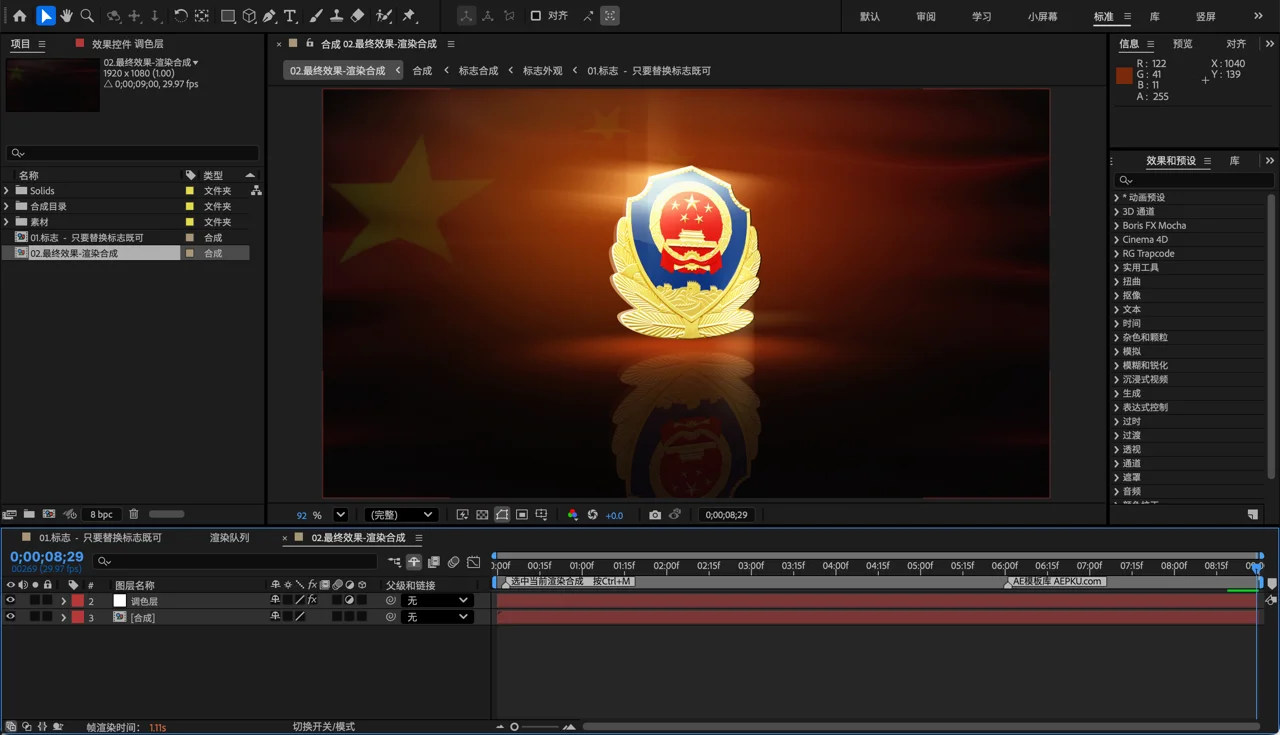The width and height of the screenshot is (1280, 735).
Task: Switch to the 预览 panel tab
Action: [1182, 44]
